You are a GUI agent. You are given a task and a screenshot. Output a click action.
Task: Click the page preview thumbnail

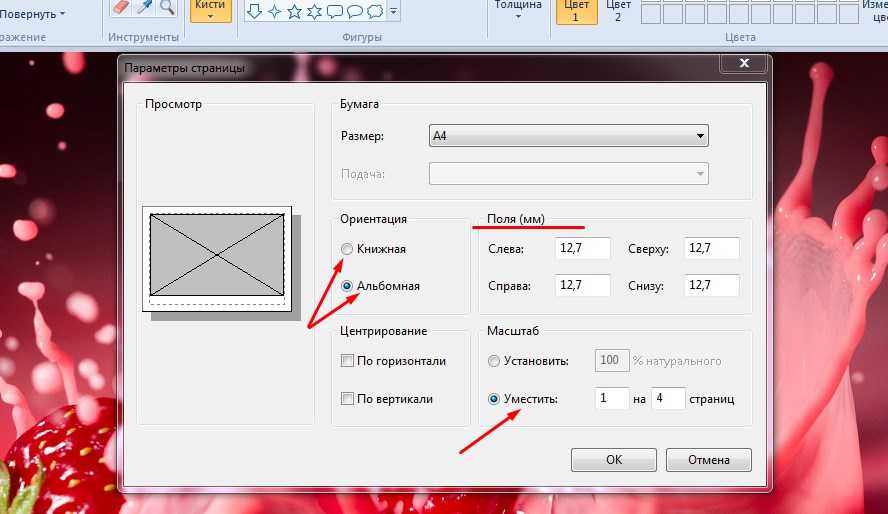217,259
